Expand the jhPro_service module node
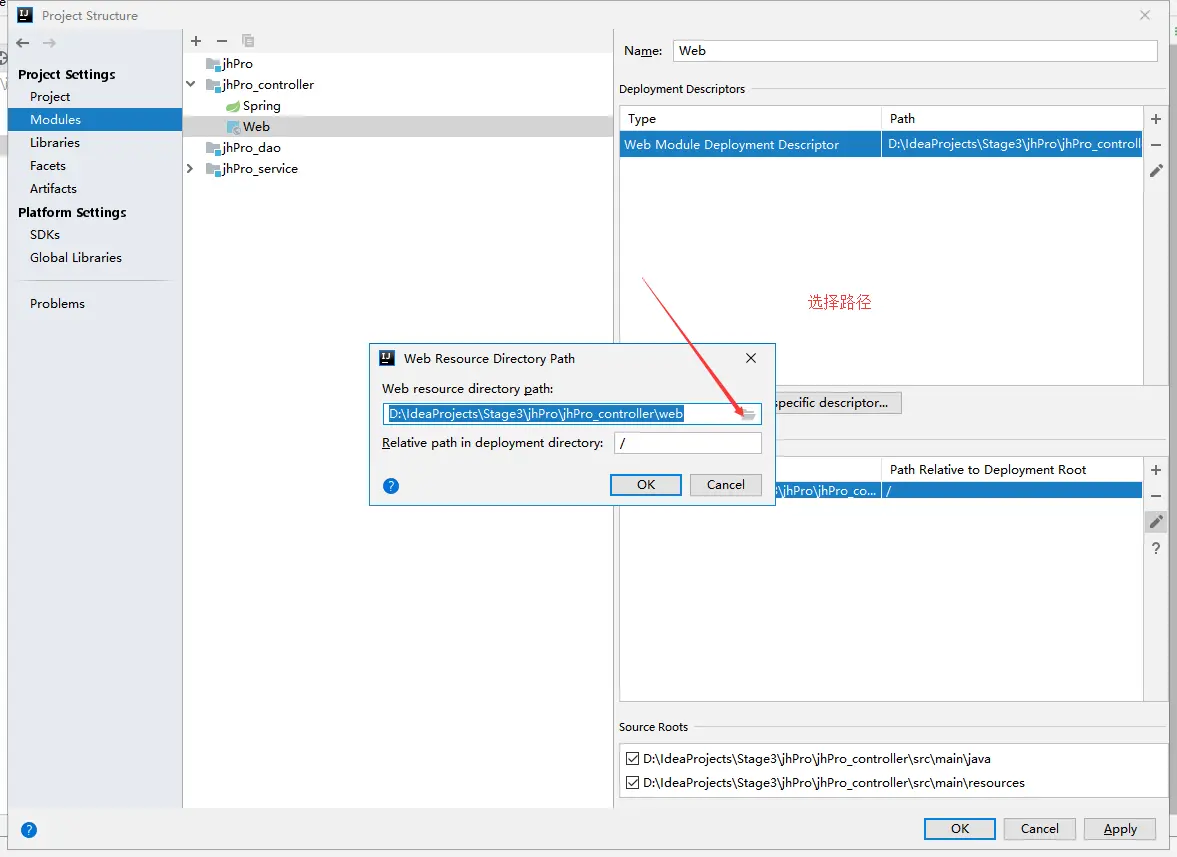 [191, 169]
